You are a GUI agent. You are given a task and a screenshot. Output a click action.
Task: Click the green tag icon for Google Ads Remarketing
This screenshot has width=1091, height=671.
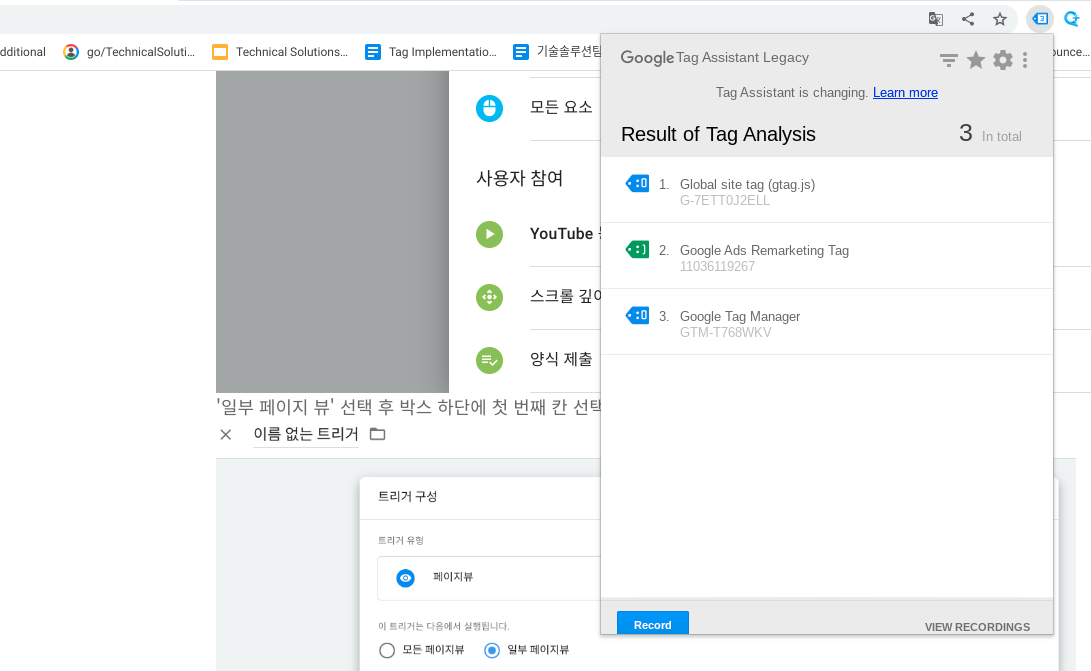click(637, 249)
